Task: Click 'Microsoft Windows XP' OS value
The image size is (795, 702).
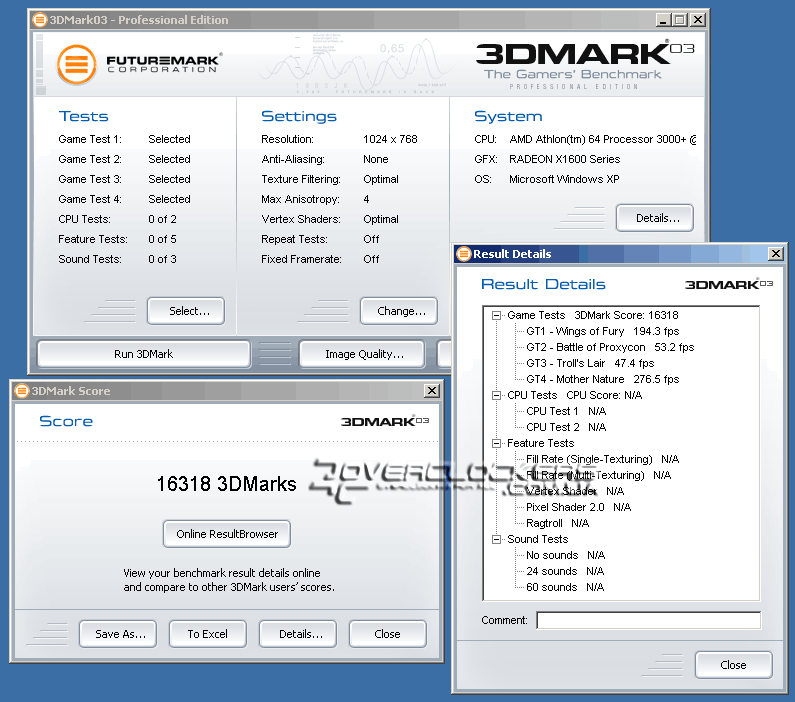Action: point(564,179)
